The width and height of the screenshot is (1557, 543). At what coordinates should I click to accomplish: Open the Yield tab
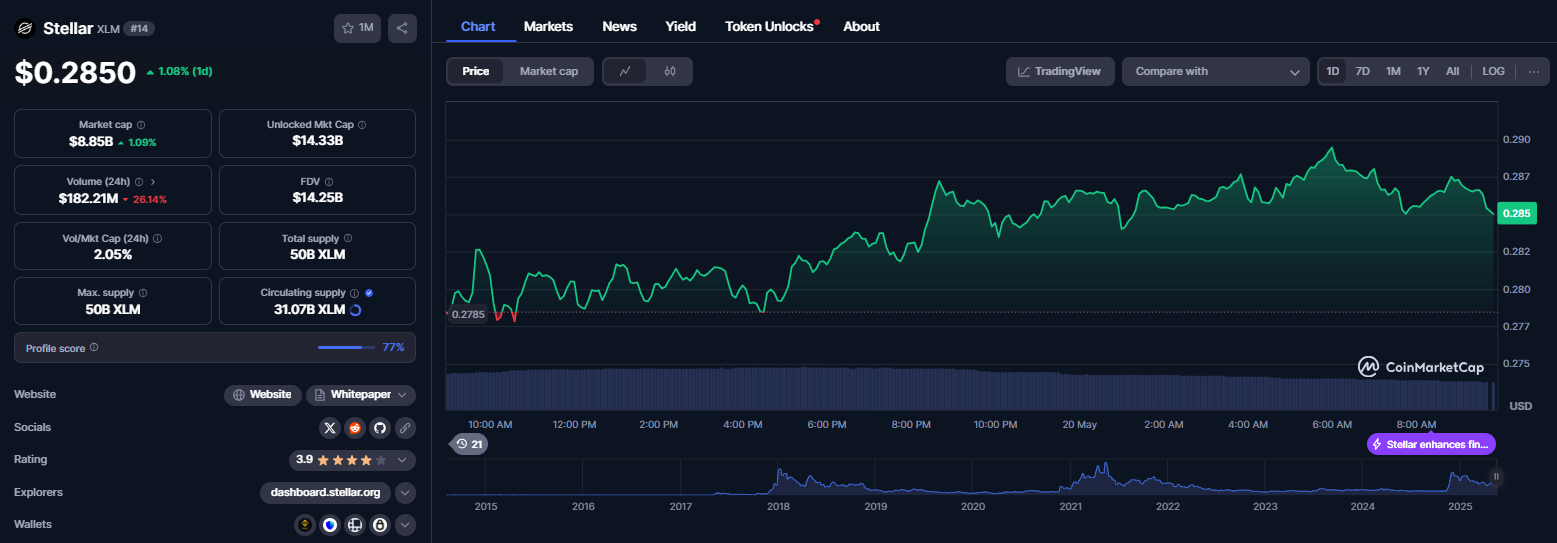681,26
